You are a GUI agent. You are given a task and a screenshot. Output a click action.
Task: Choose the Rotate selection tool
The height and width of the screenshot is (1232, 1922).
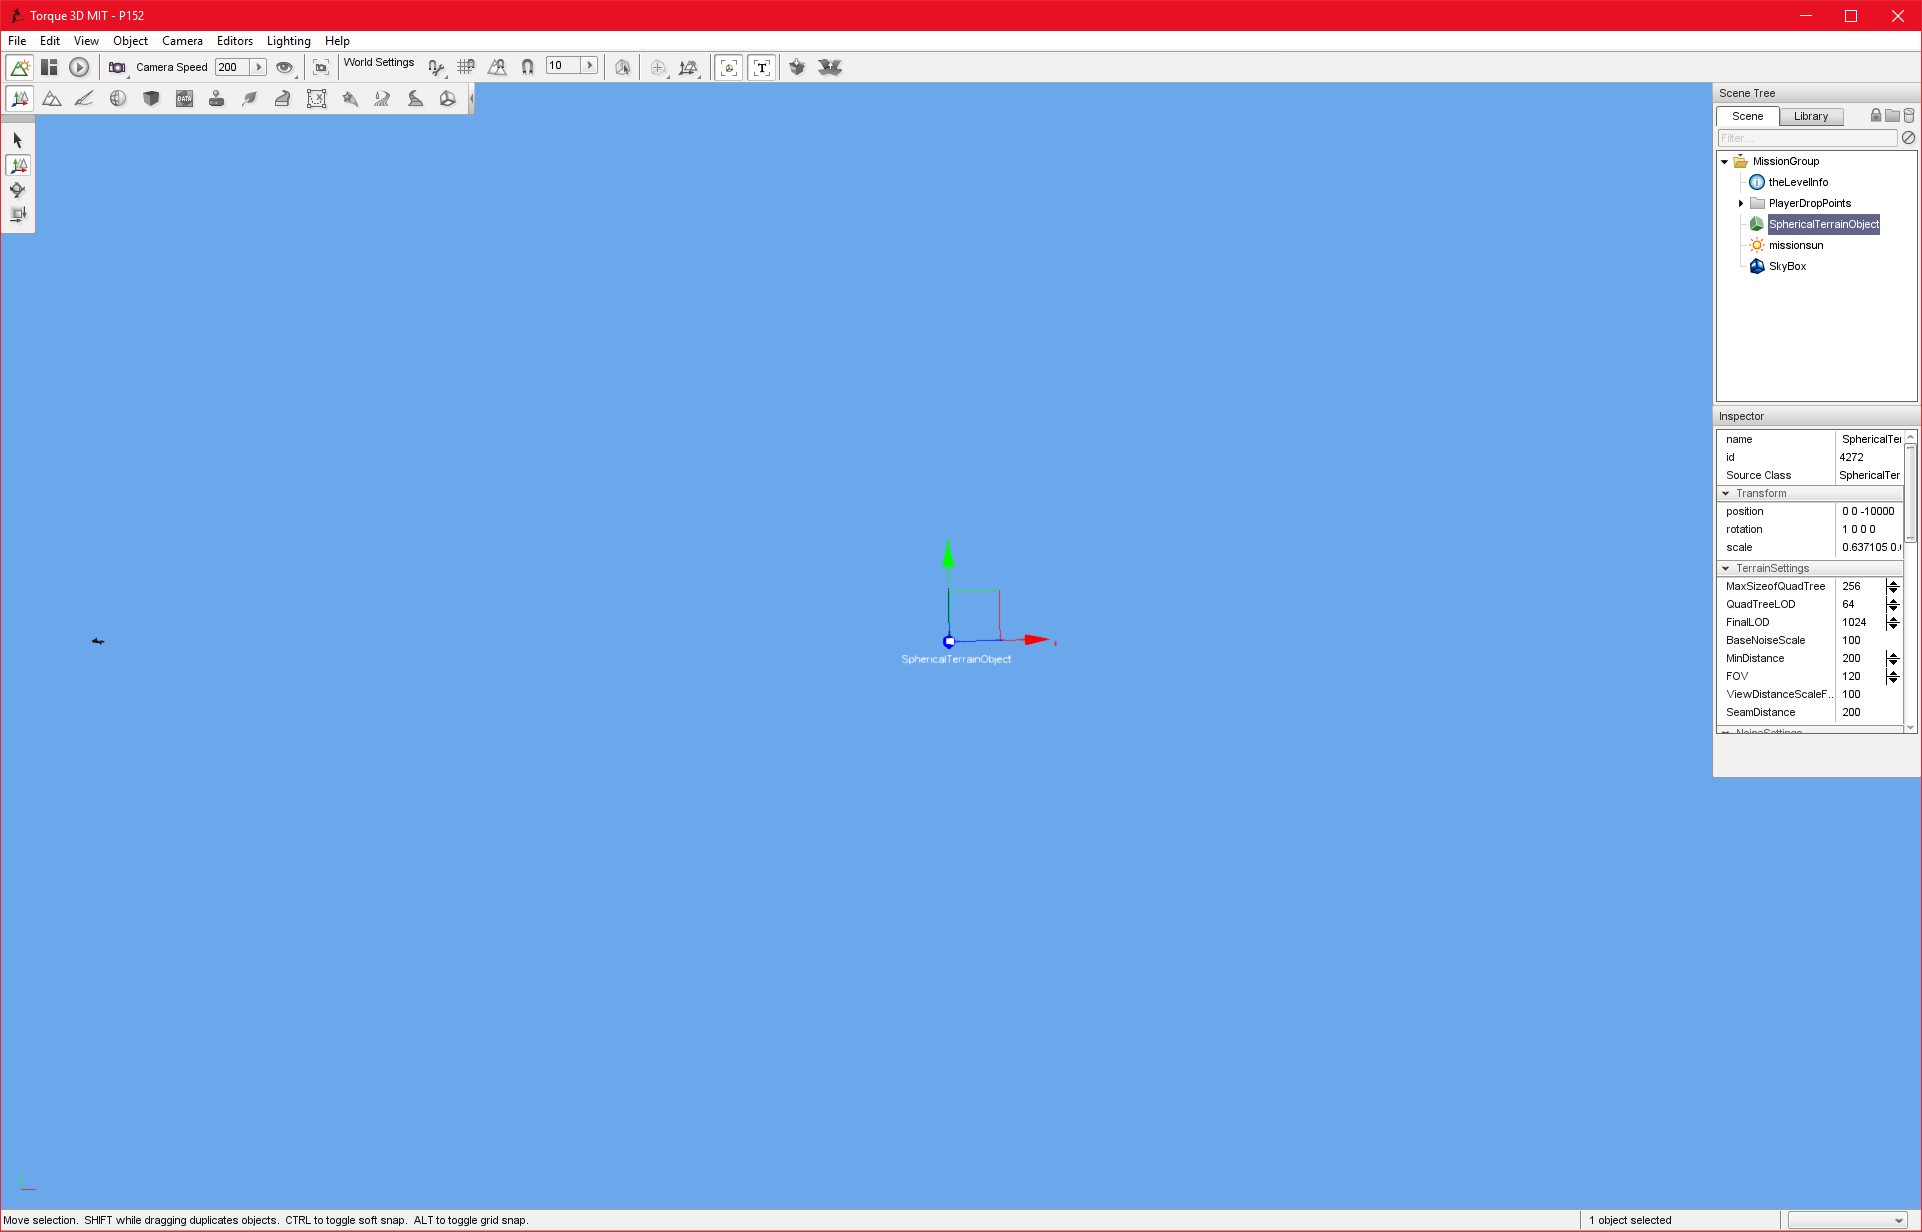coord(18,189)
